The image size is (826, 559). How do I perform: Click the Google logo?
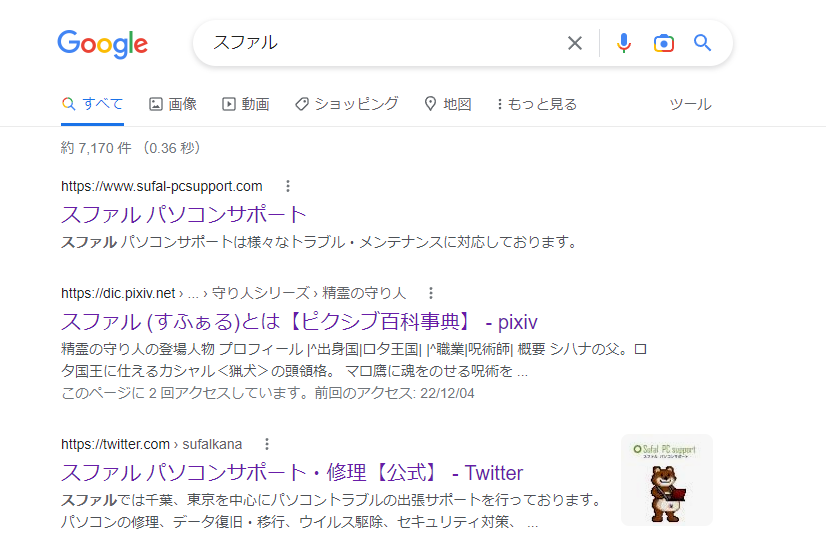[103, 44]
